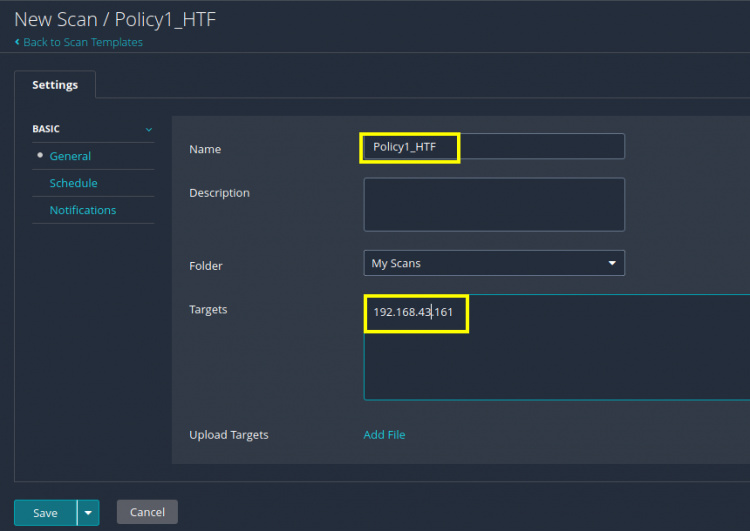Collapse the BASIC section chevron
Image resolution: width=750 pixels, height=531 pixels.
[x=149, y=129]
